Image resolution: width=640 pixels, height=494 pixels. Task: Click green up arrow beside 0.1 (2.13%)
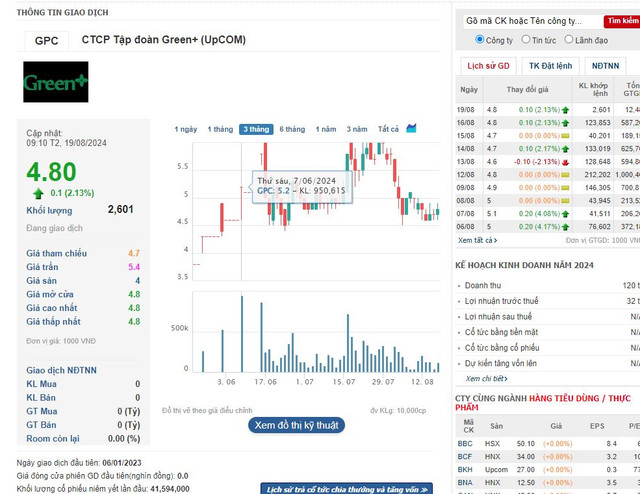point(38,193)
